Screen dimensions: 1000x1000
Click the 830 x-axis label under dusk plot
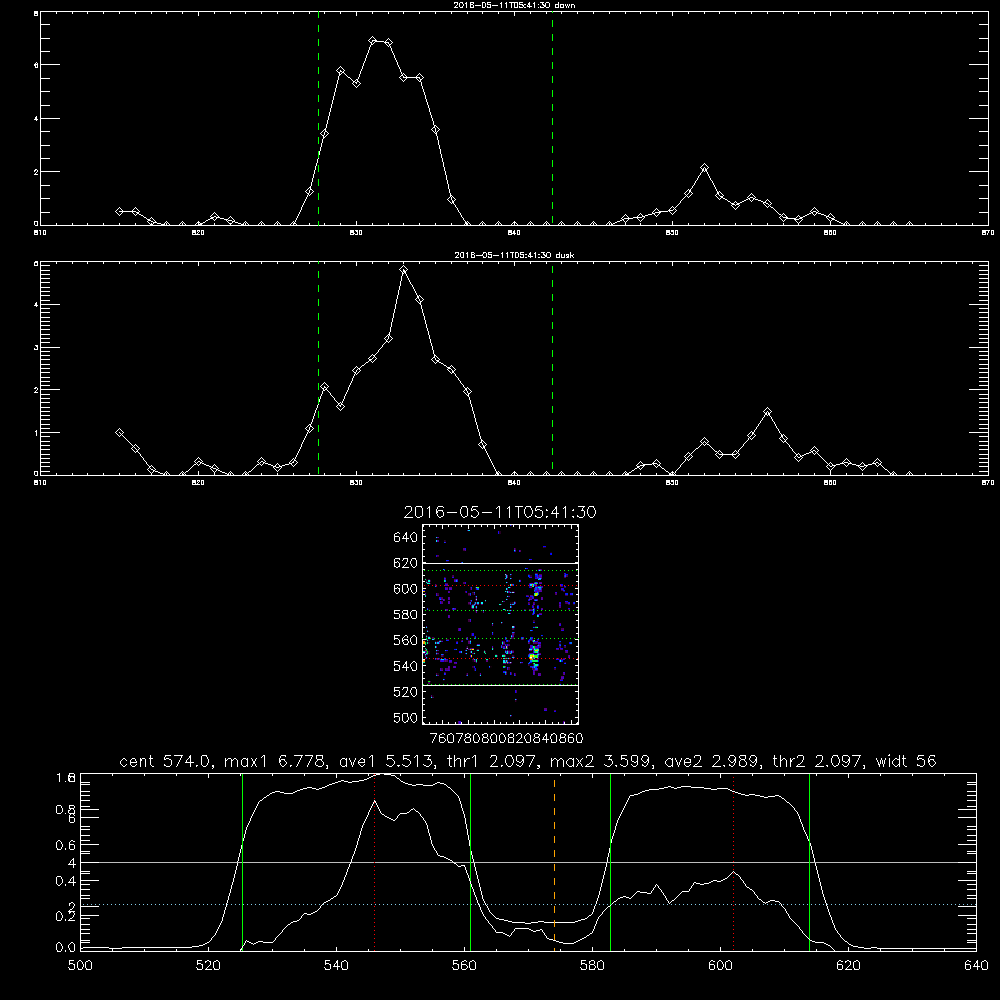pyautogui.click(x=356, y=483)
